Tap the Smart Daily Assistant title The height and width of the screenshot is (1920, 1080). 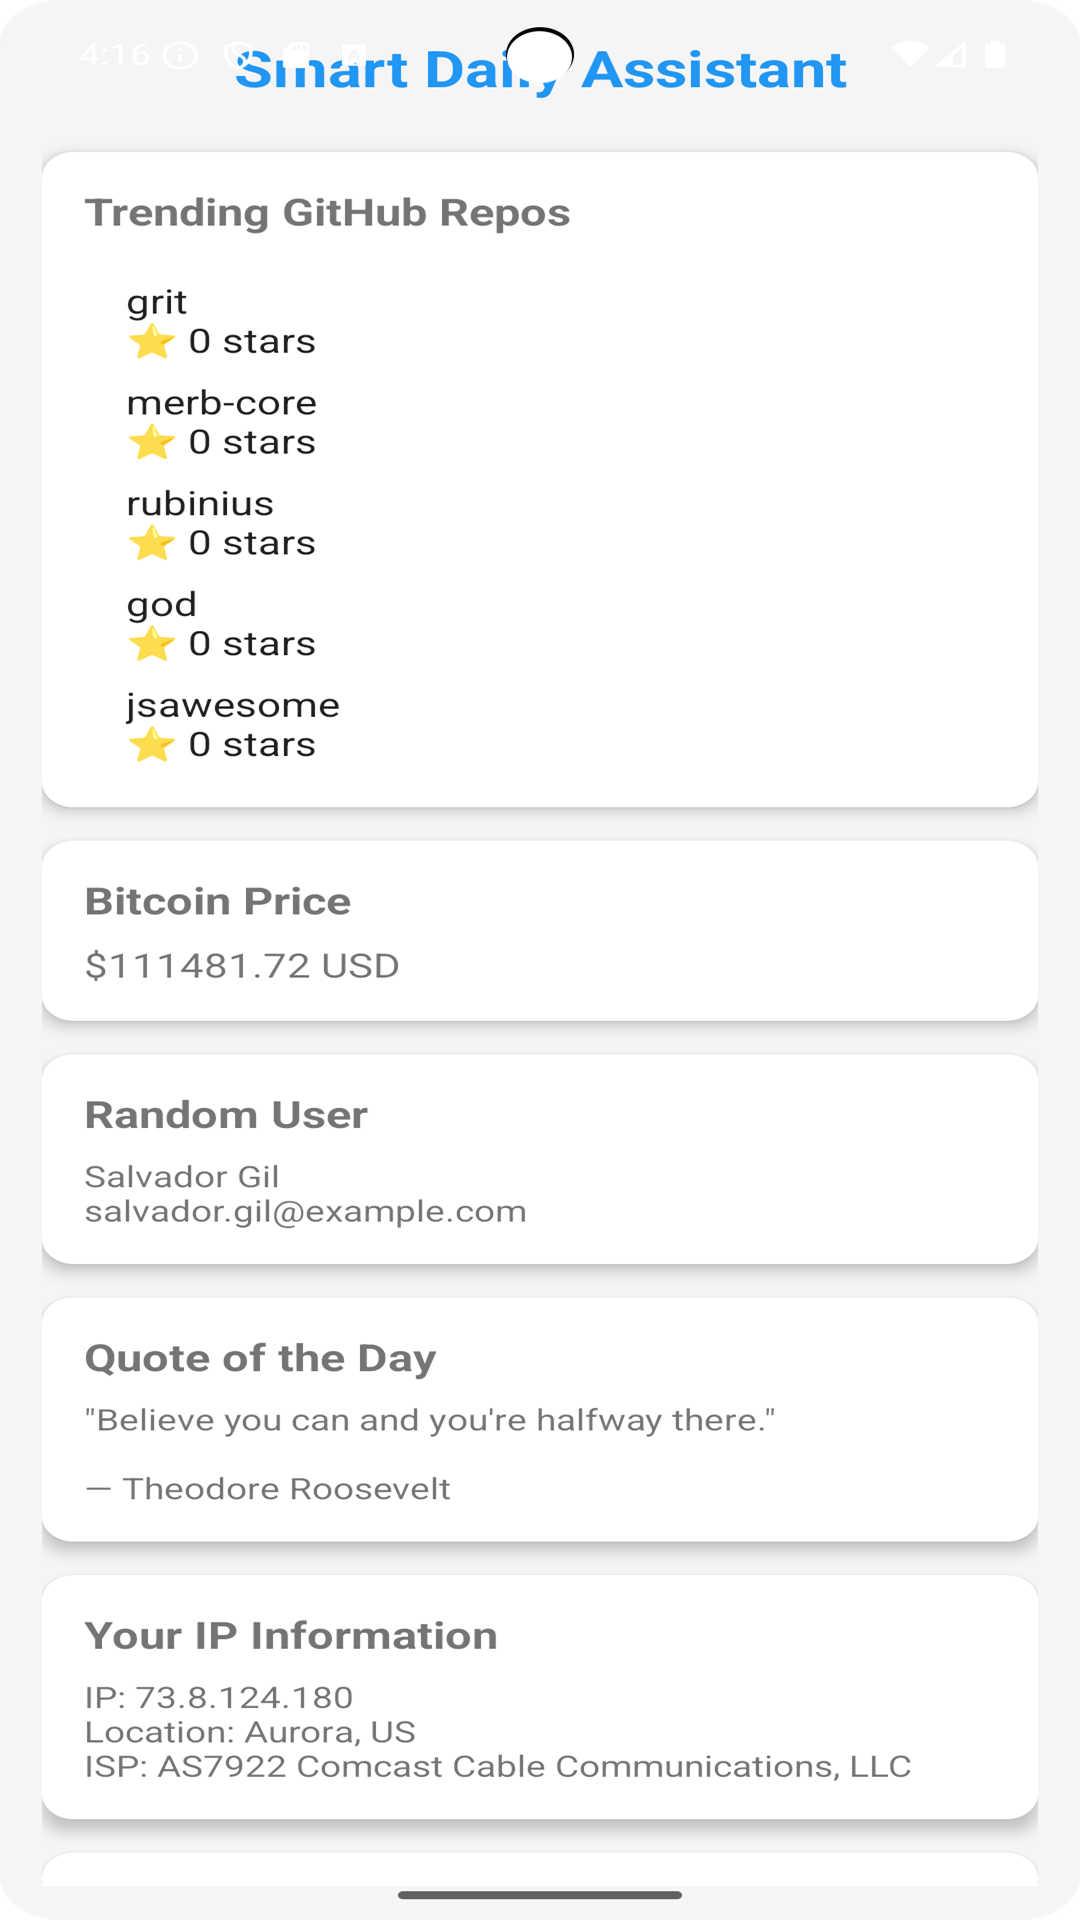540,70
